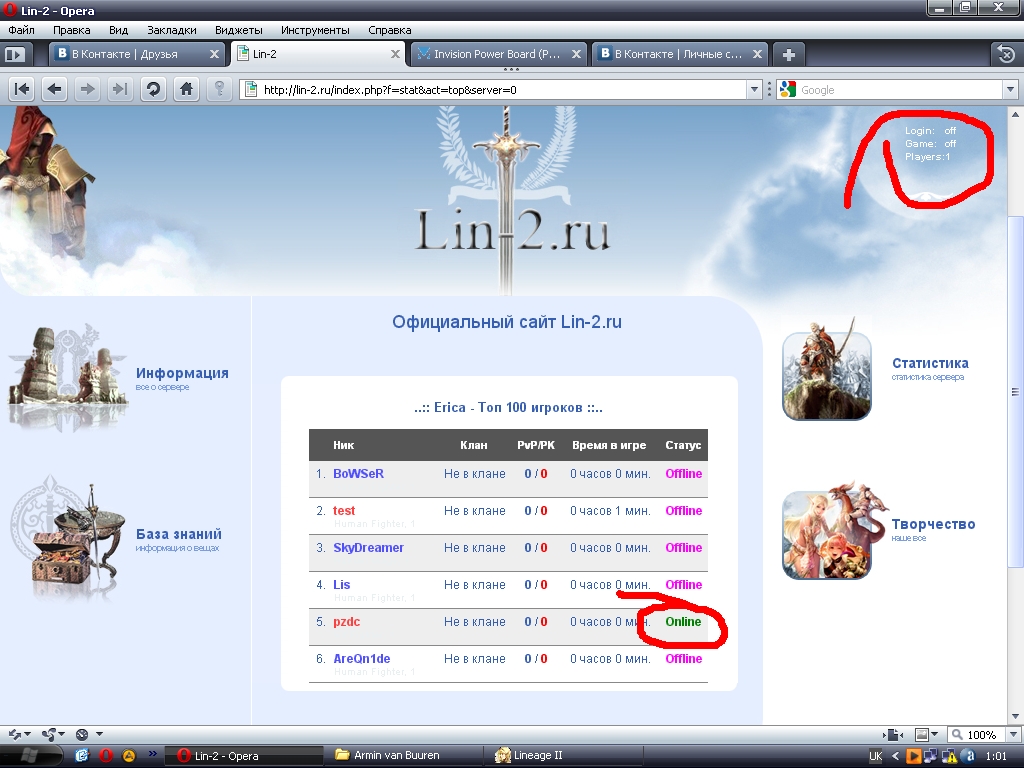Open player SkyDreamer profile link

coord(368,548)
